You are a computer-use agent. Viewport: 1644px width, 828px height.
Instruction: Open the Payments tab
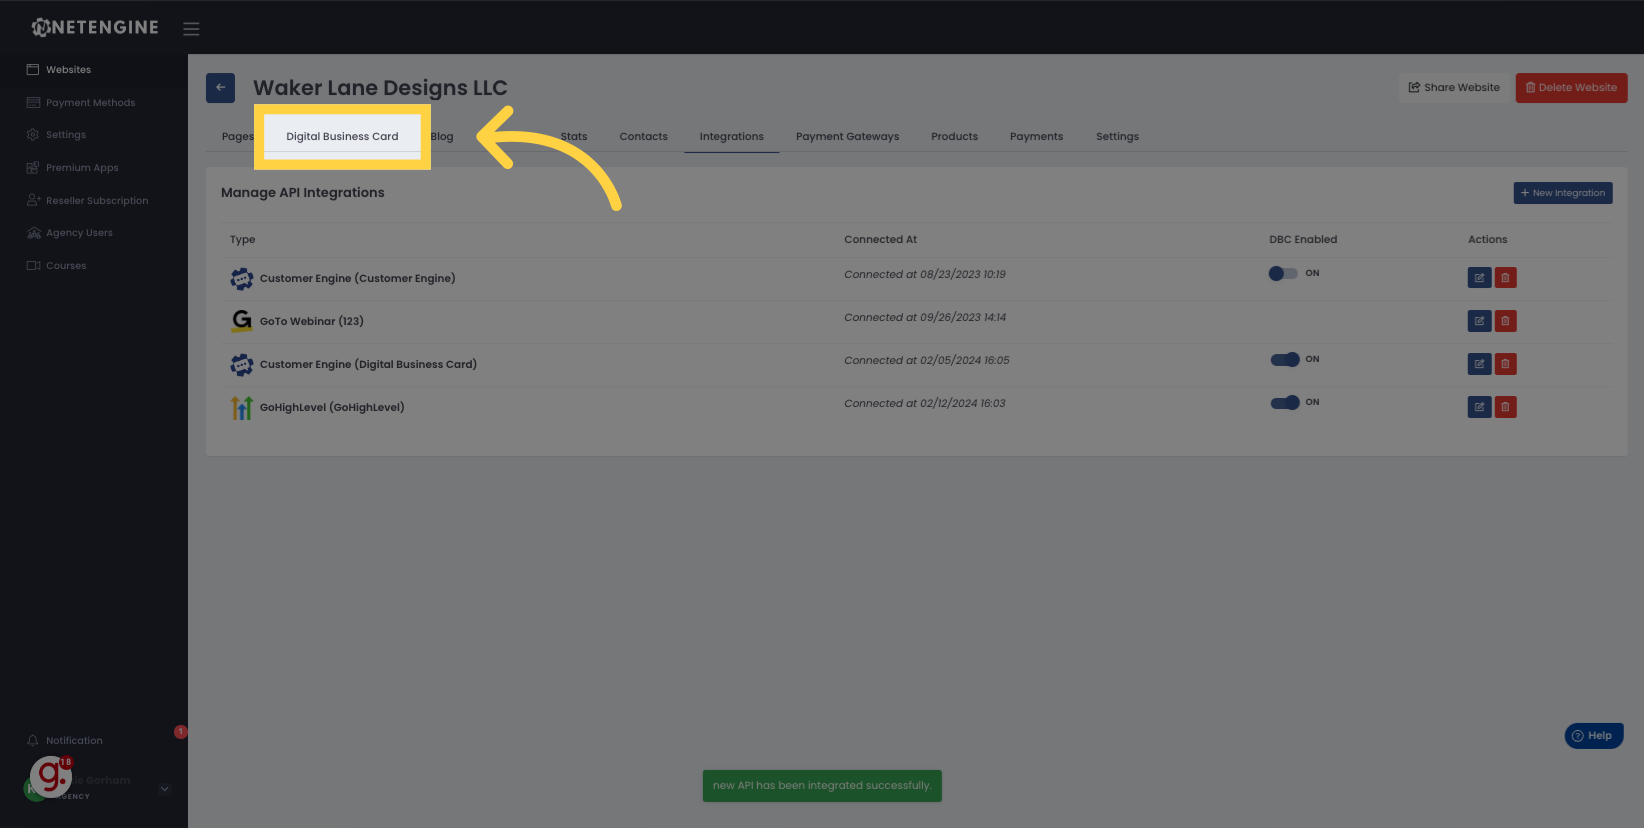click(1036, 136)
